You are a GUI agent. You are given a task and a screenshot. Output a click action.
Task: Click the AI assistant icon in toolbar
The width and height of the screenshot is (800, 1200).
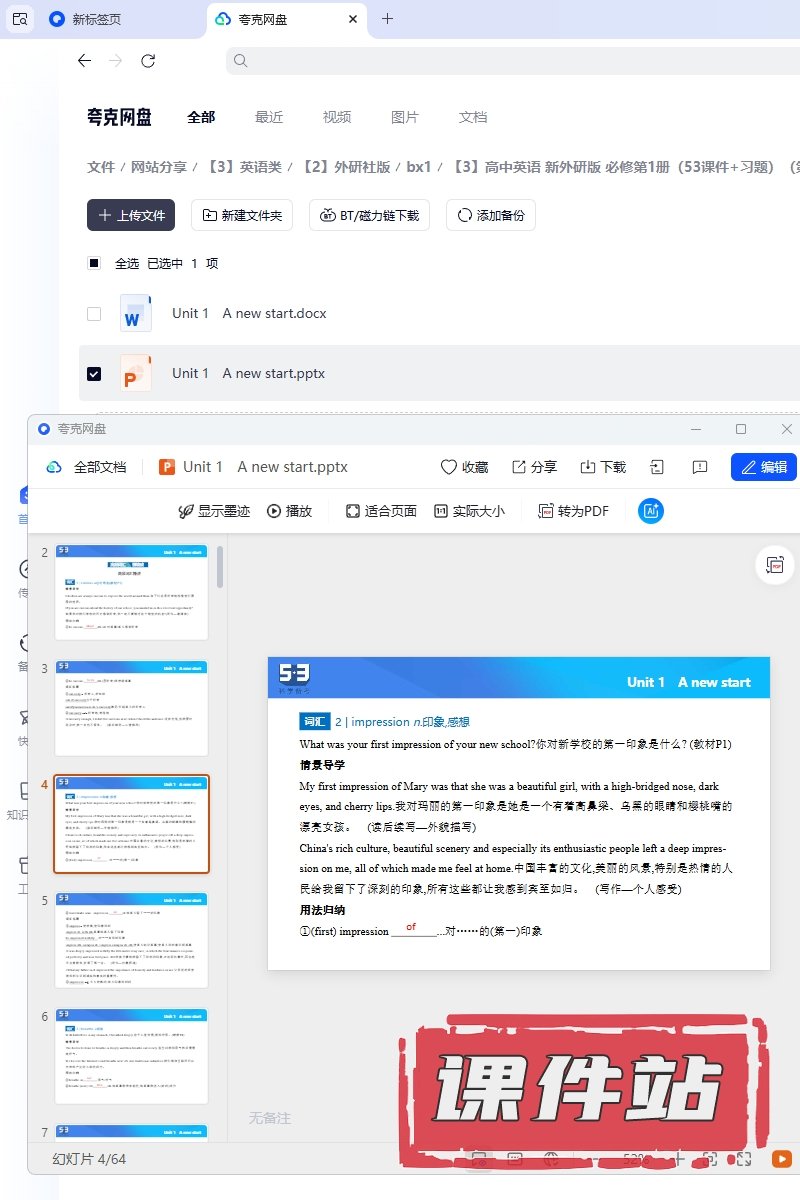point(651,511)
